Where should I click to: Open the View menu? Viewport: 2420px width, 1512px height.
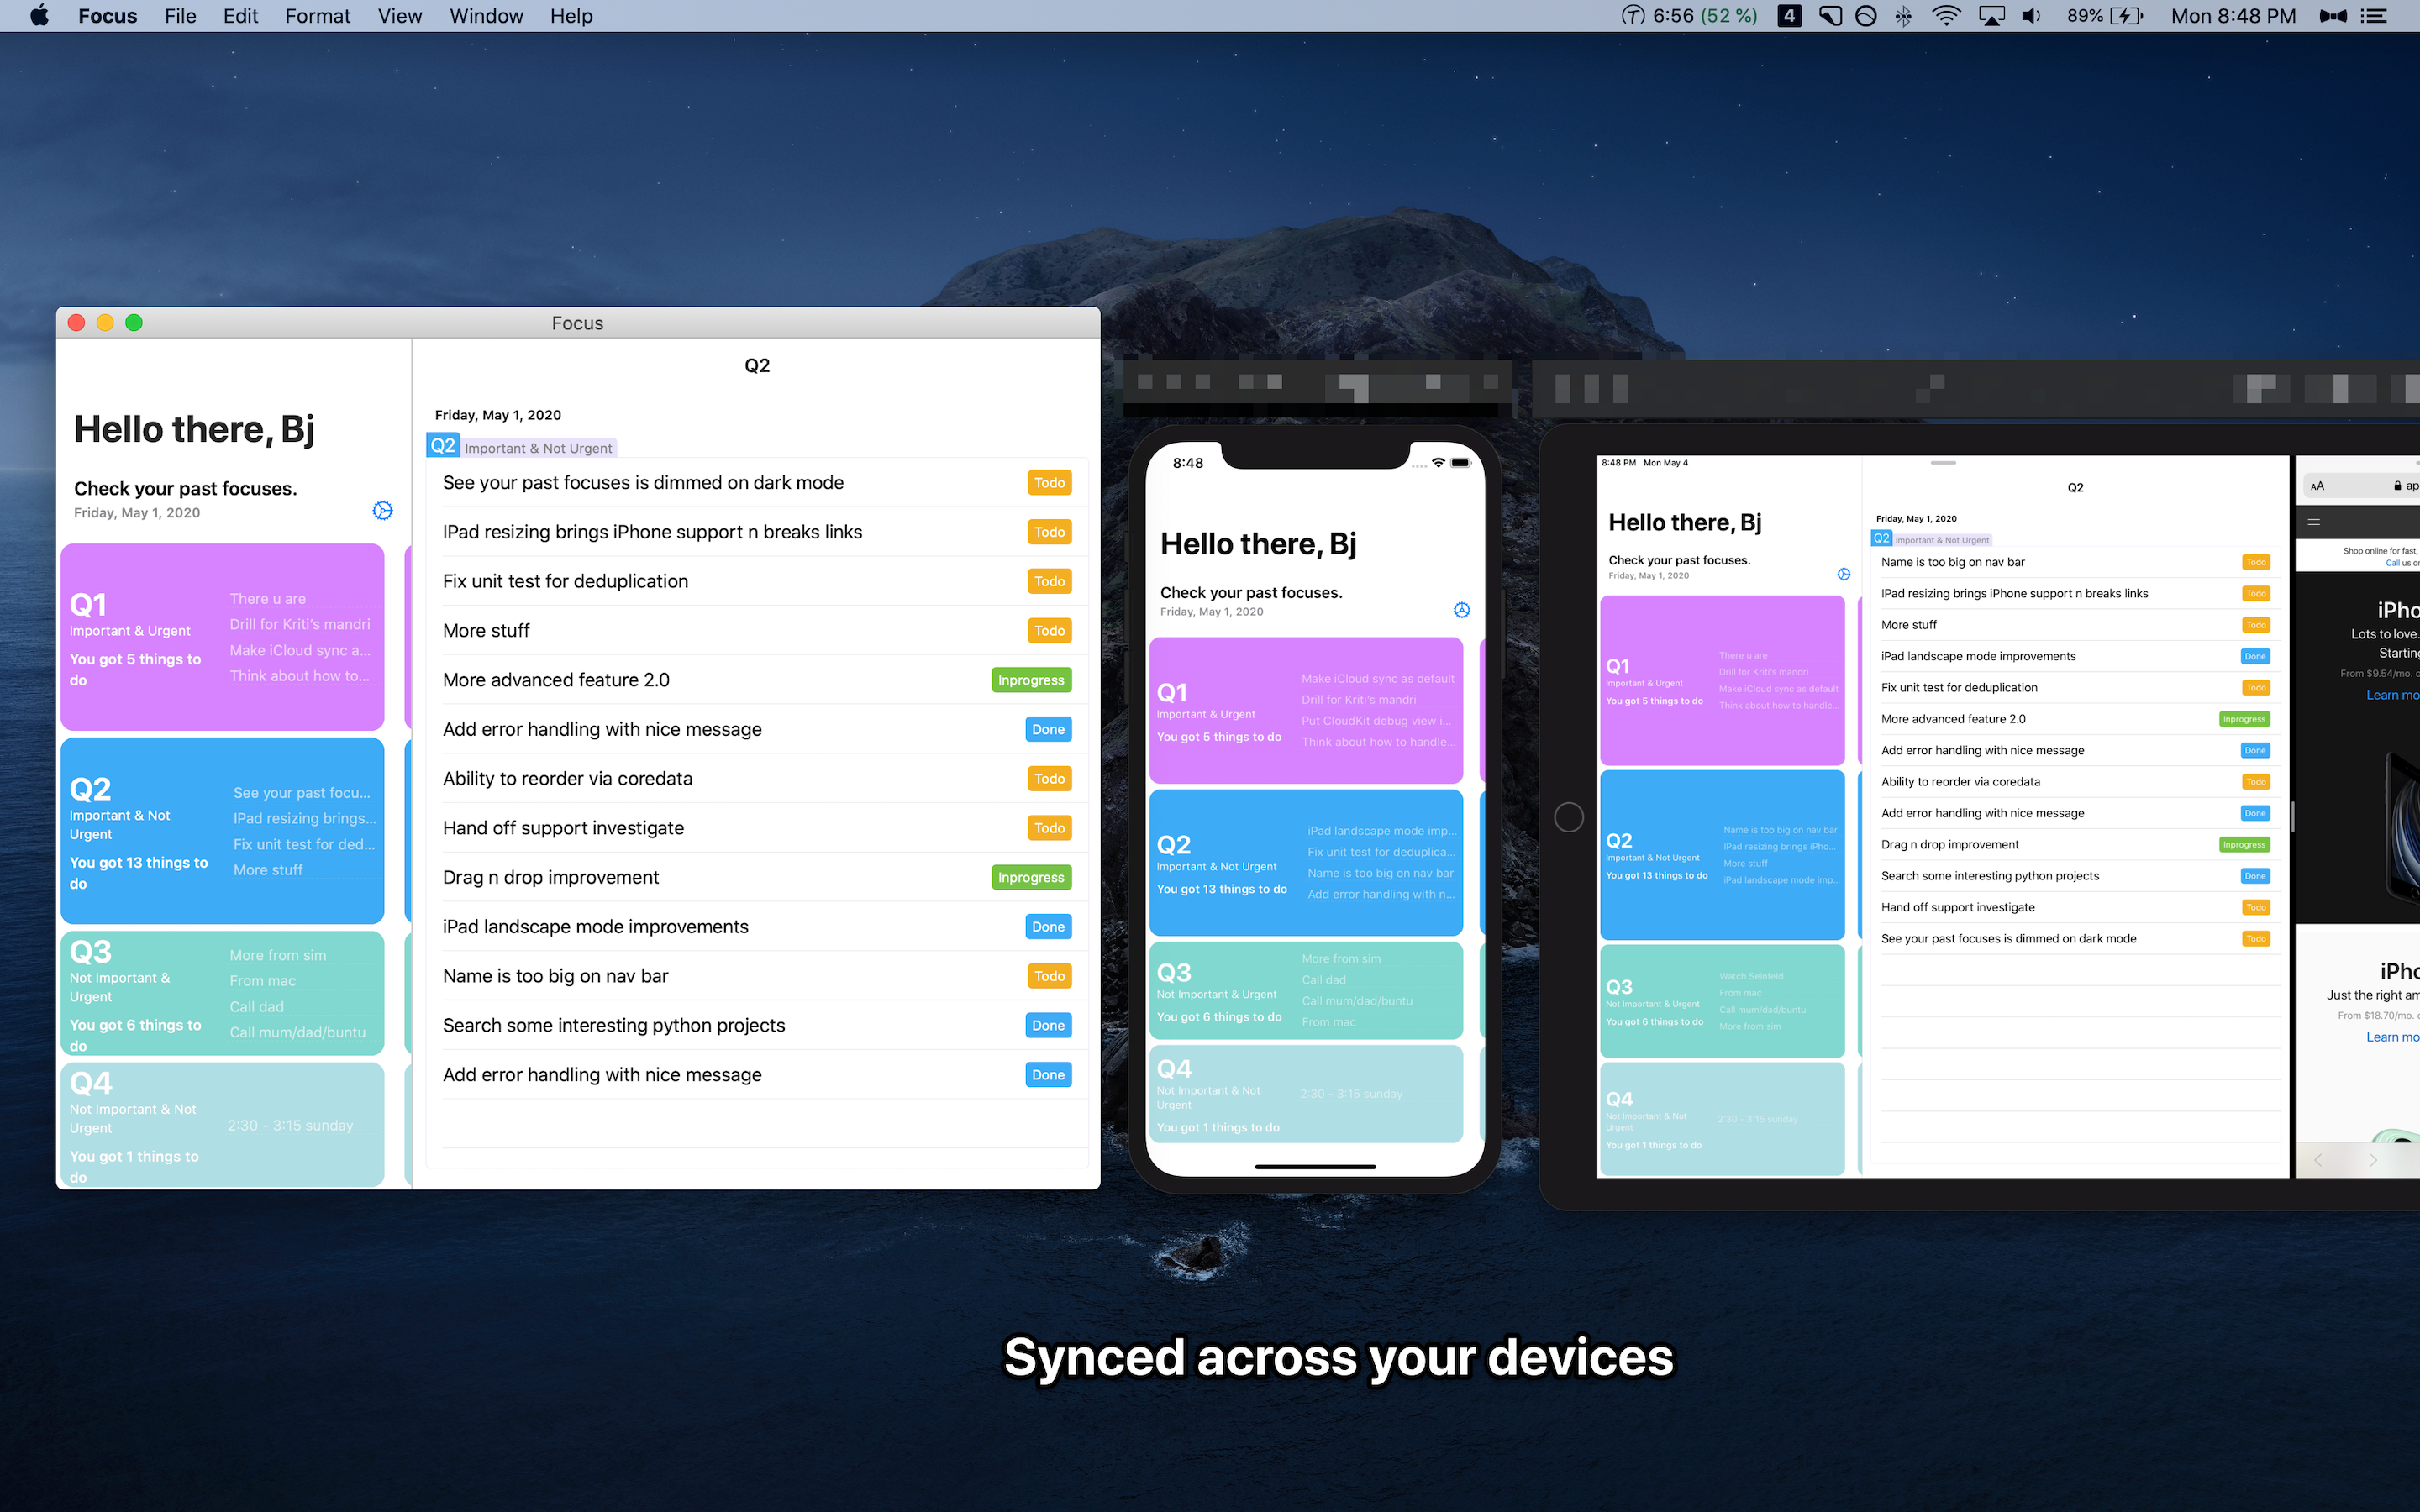pos(400,15)
